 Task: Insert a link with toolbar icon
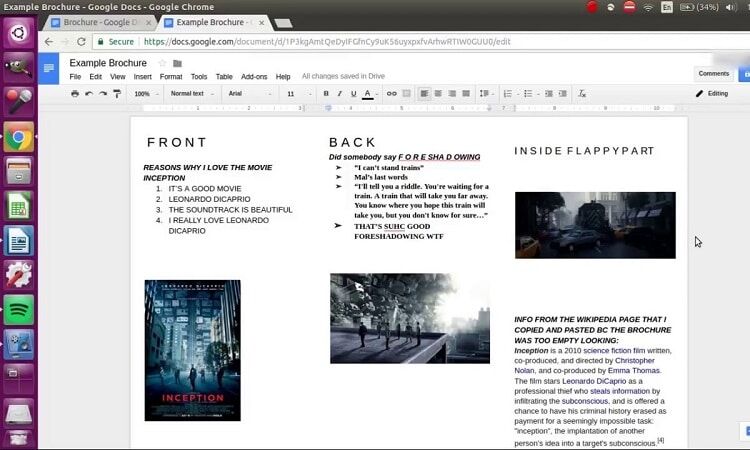(392, 94)
